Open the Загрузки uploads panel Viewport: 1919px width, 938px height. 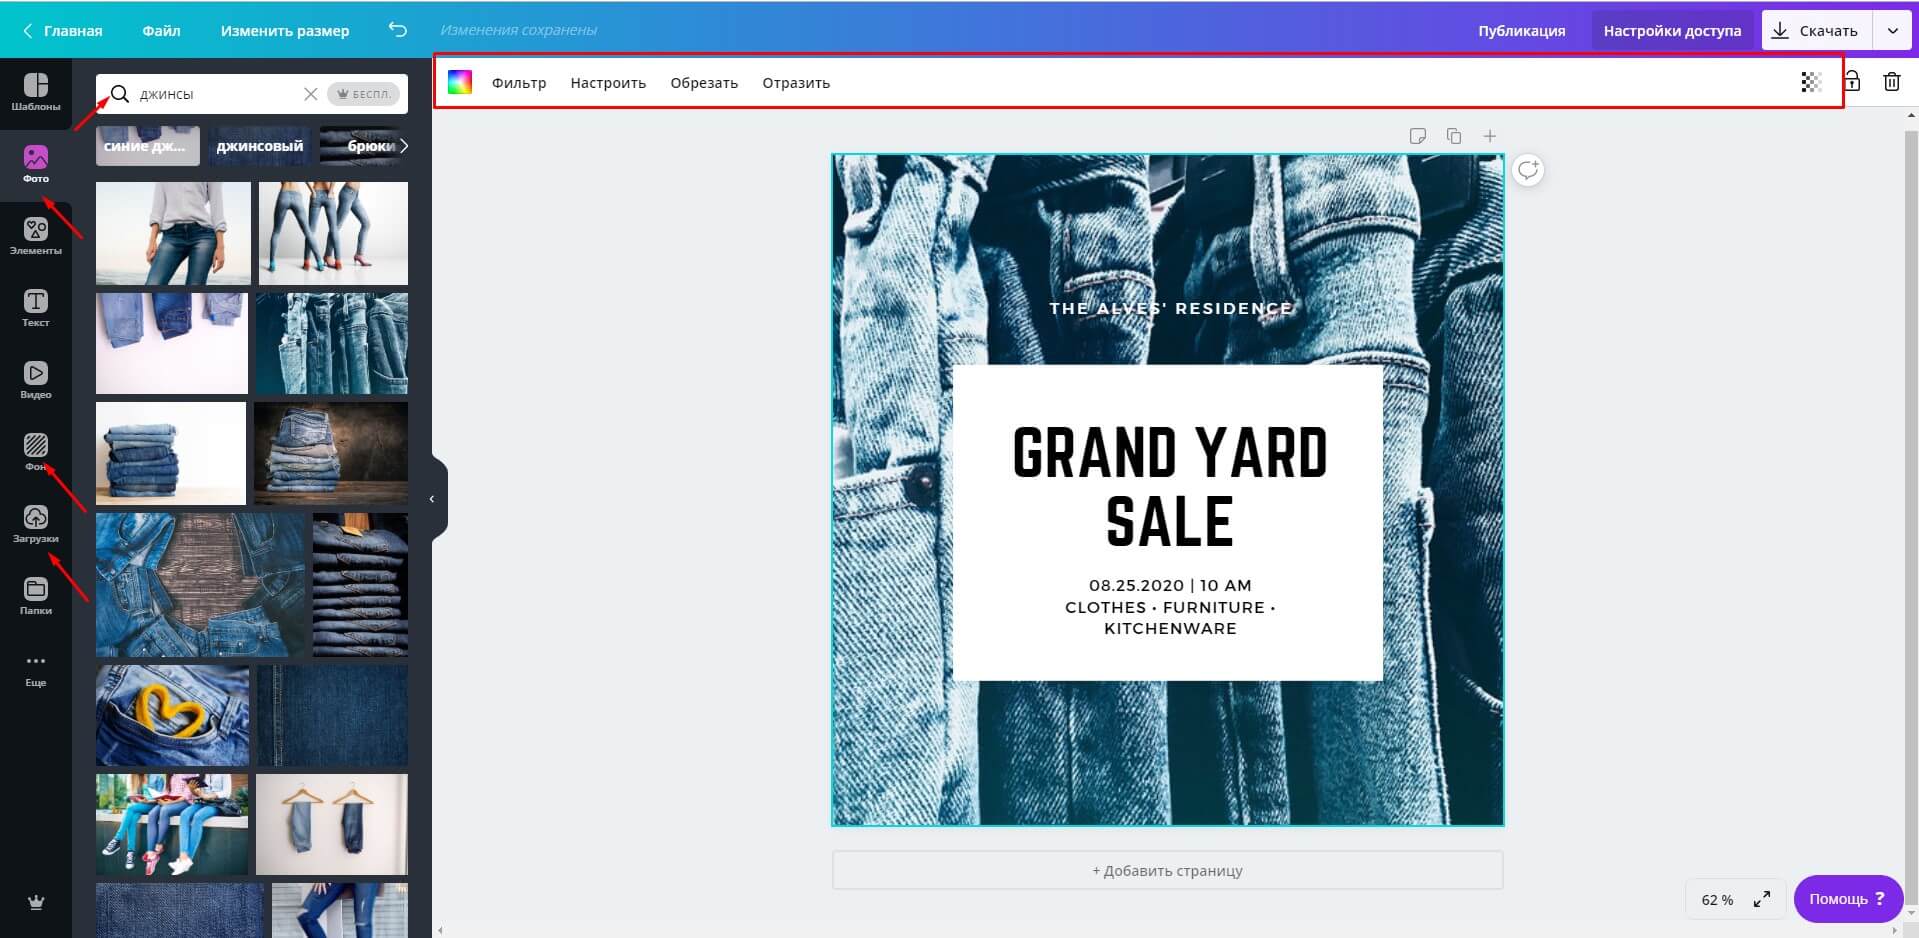pyautogui.click(x=36, y=524)
